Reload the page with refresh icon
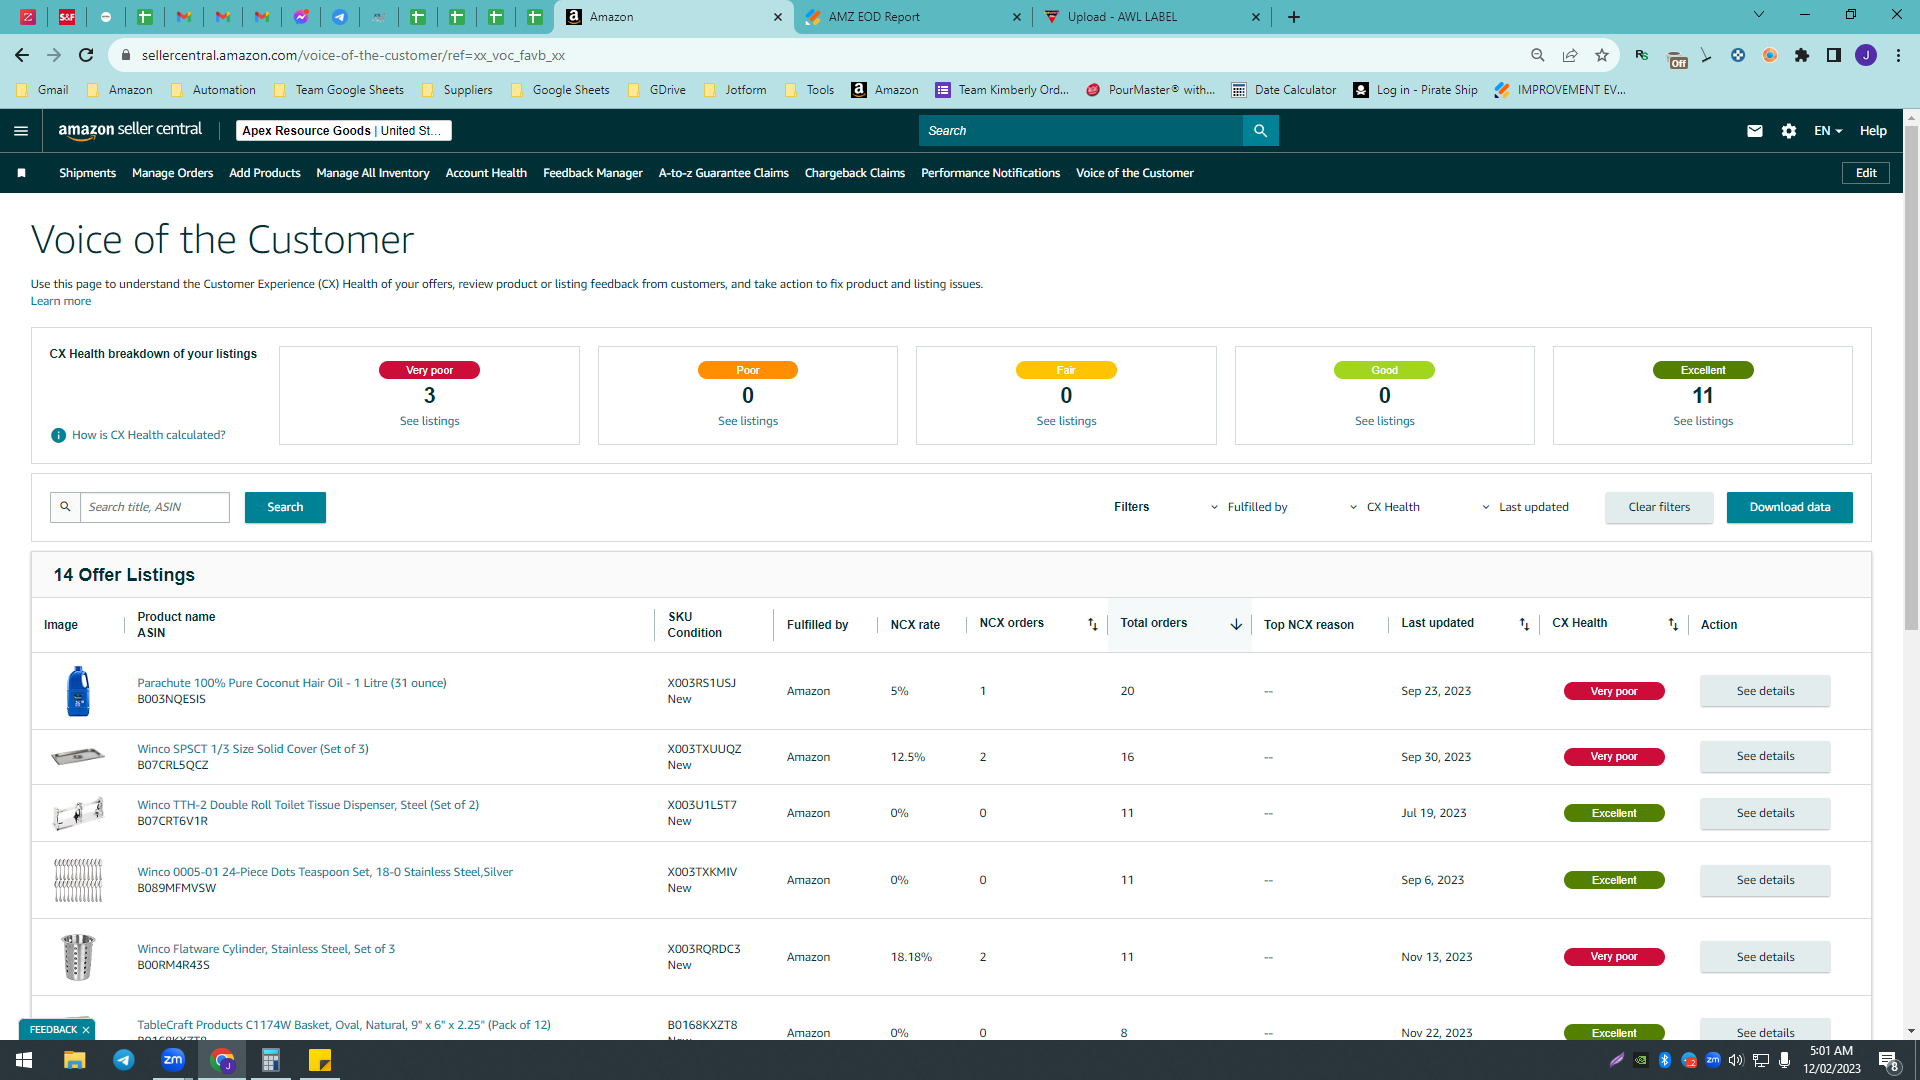 click(x=86, y=55)
